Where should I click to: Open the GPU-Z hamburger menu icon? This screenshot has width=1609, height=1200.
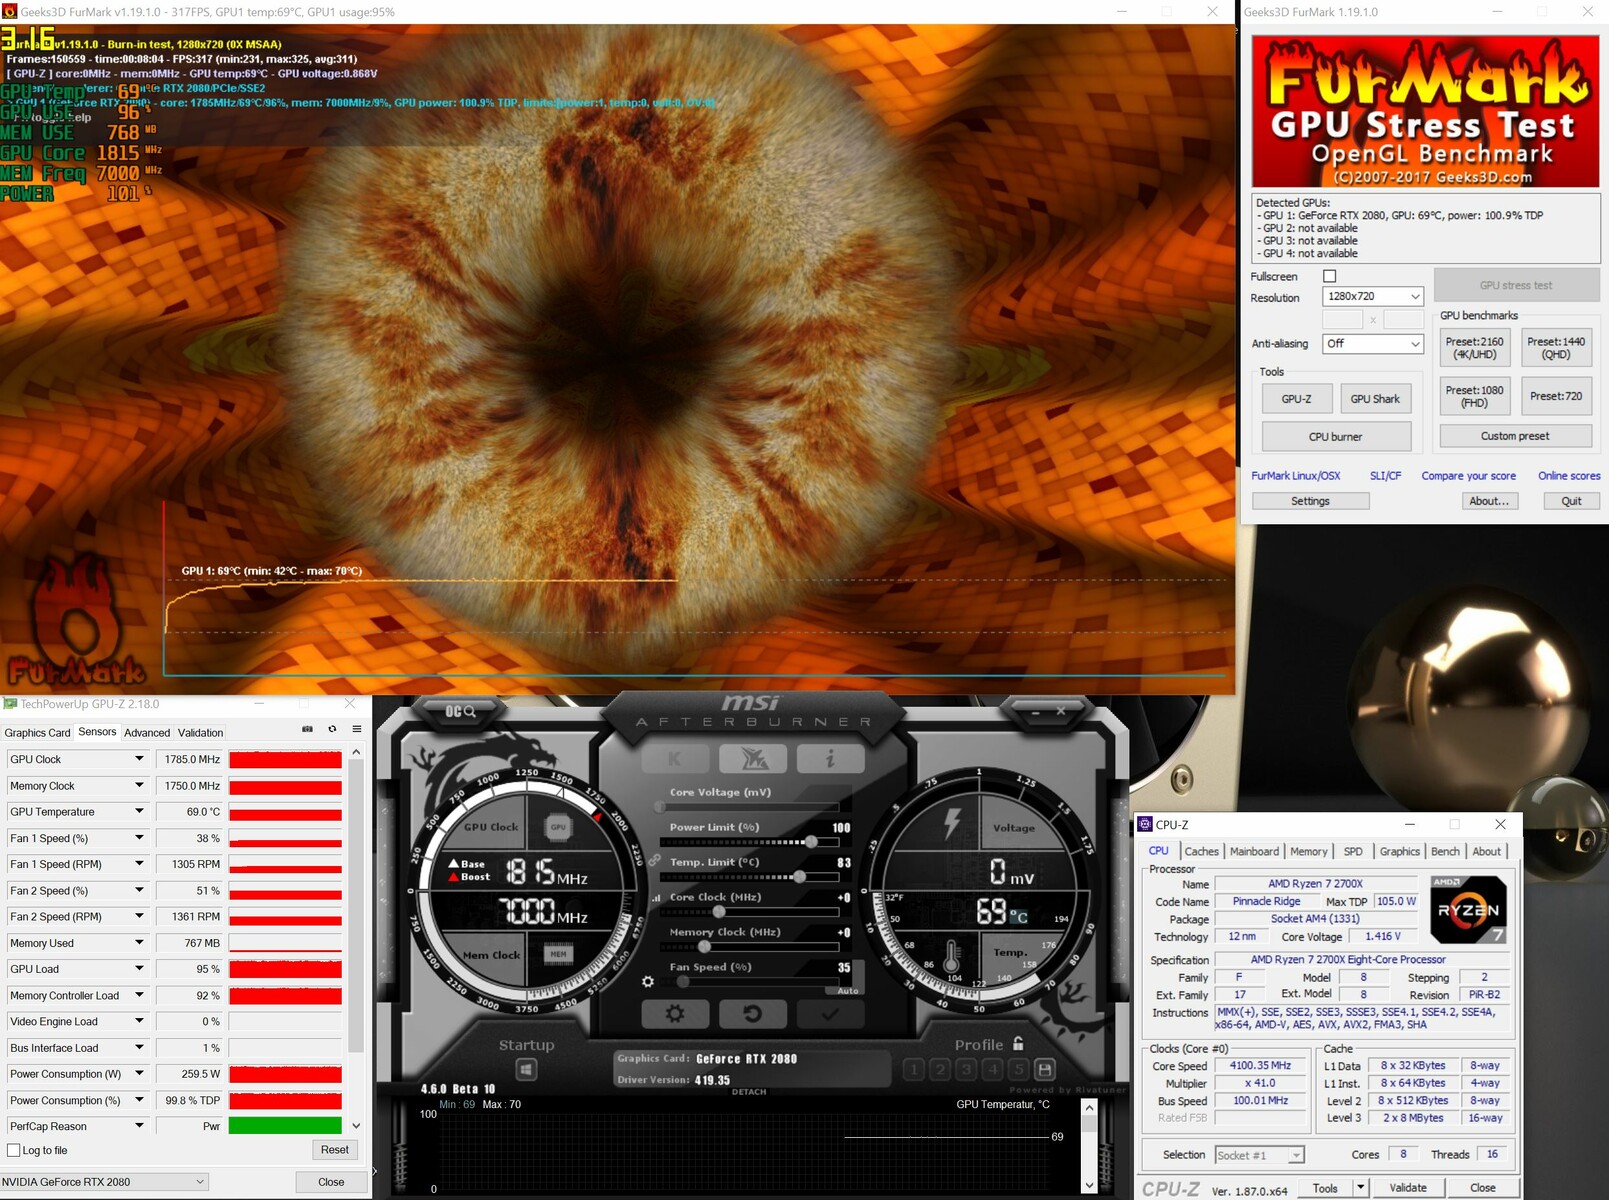pos(356,730)
